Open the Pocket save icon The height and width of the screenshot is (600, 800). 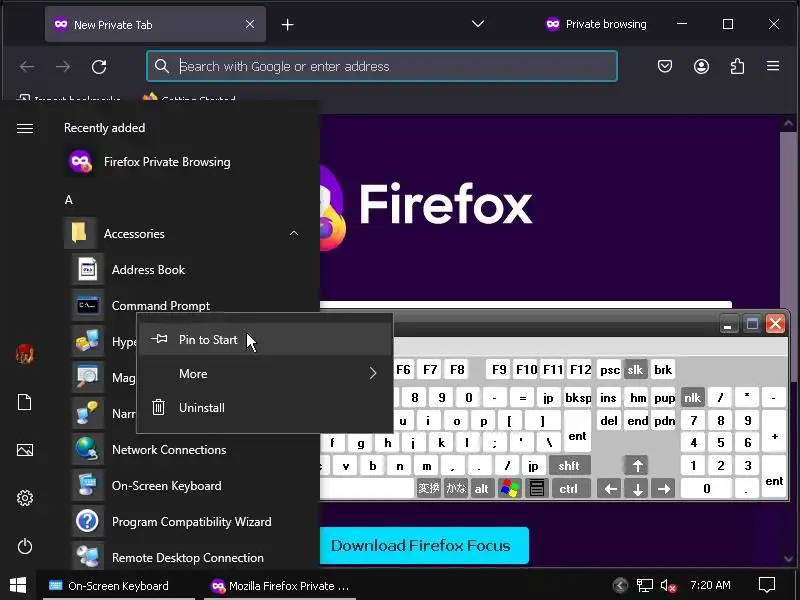click(665, 66)
